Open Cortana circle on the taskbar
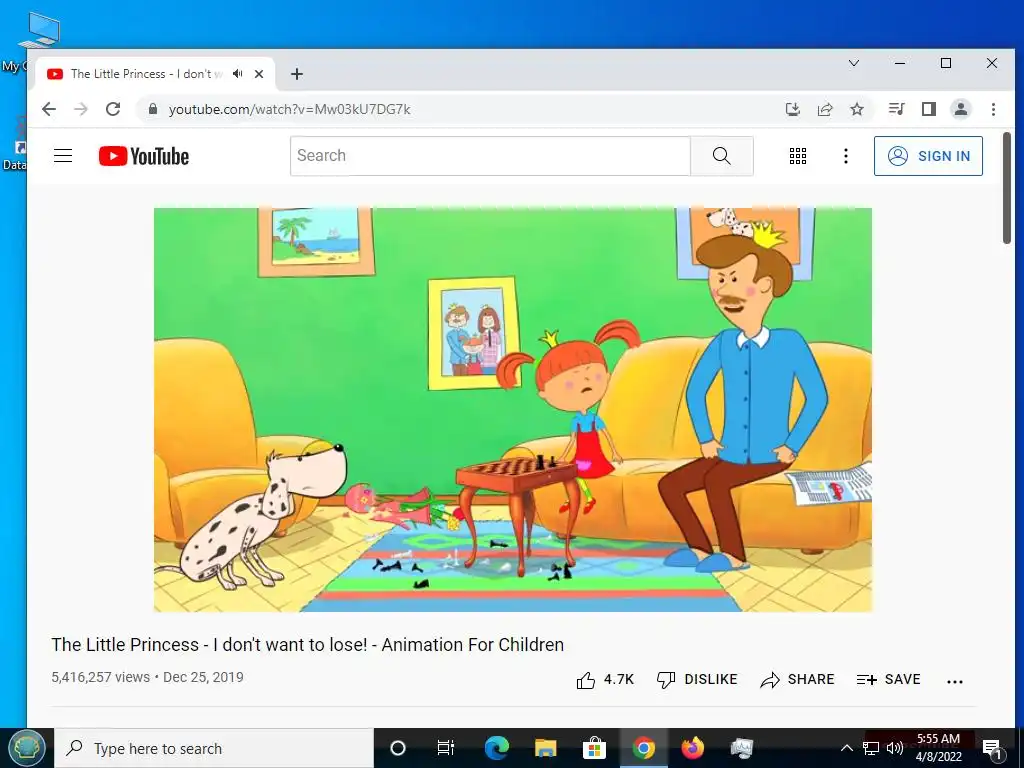Viewport: 1024px width, 768px height. point(398,748)
